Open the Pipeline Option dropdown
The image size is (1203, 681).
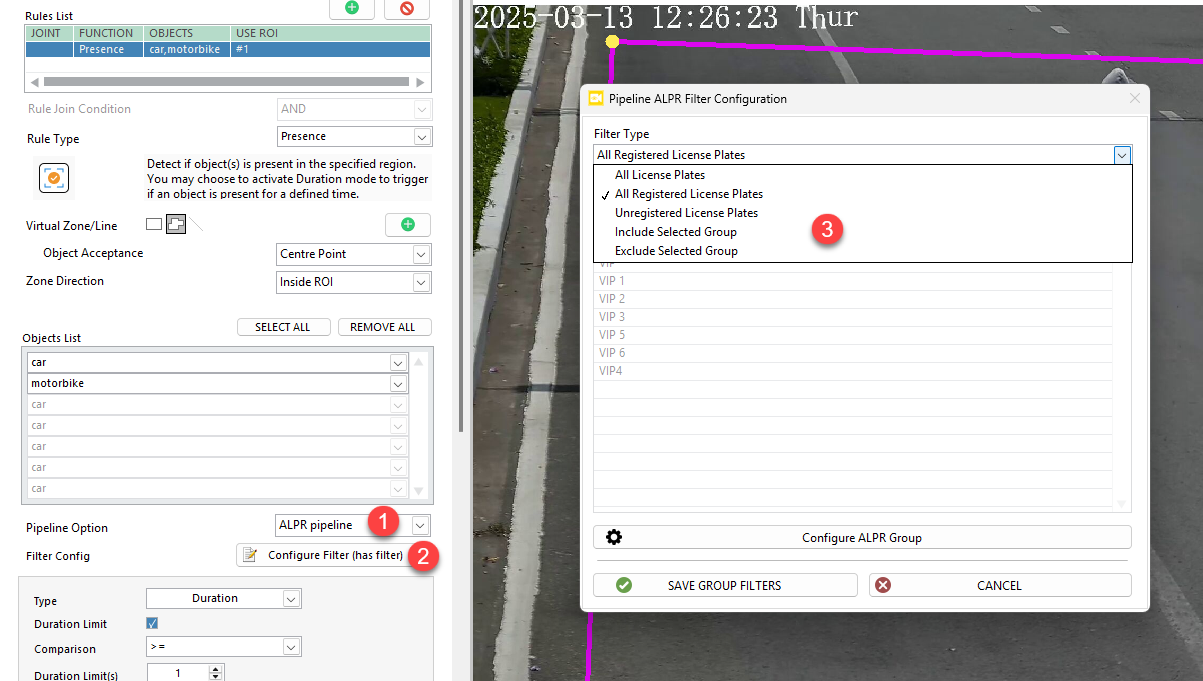coord(421,525)
